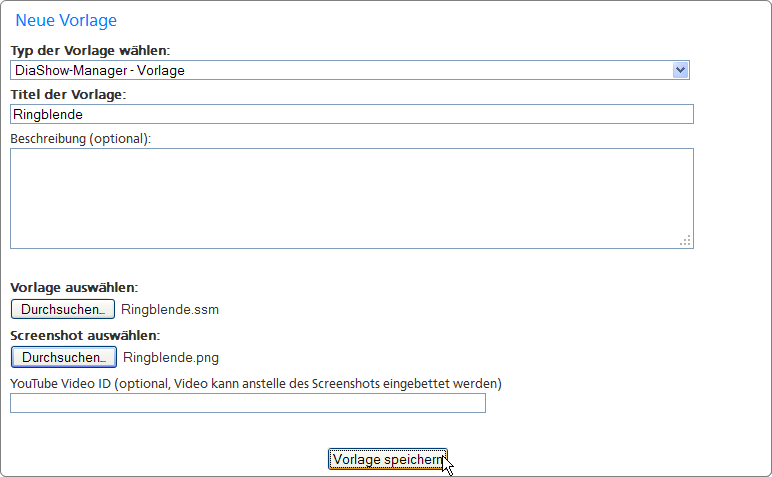The image size is (772, 477).
Task: Focus the YouTube Video ID field
Action: click(x=247, y=403)
